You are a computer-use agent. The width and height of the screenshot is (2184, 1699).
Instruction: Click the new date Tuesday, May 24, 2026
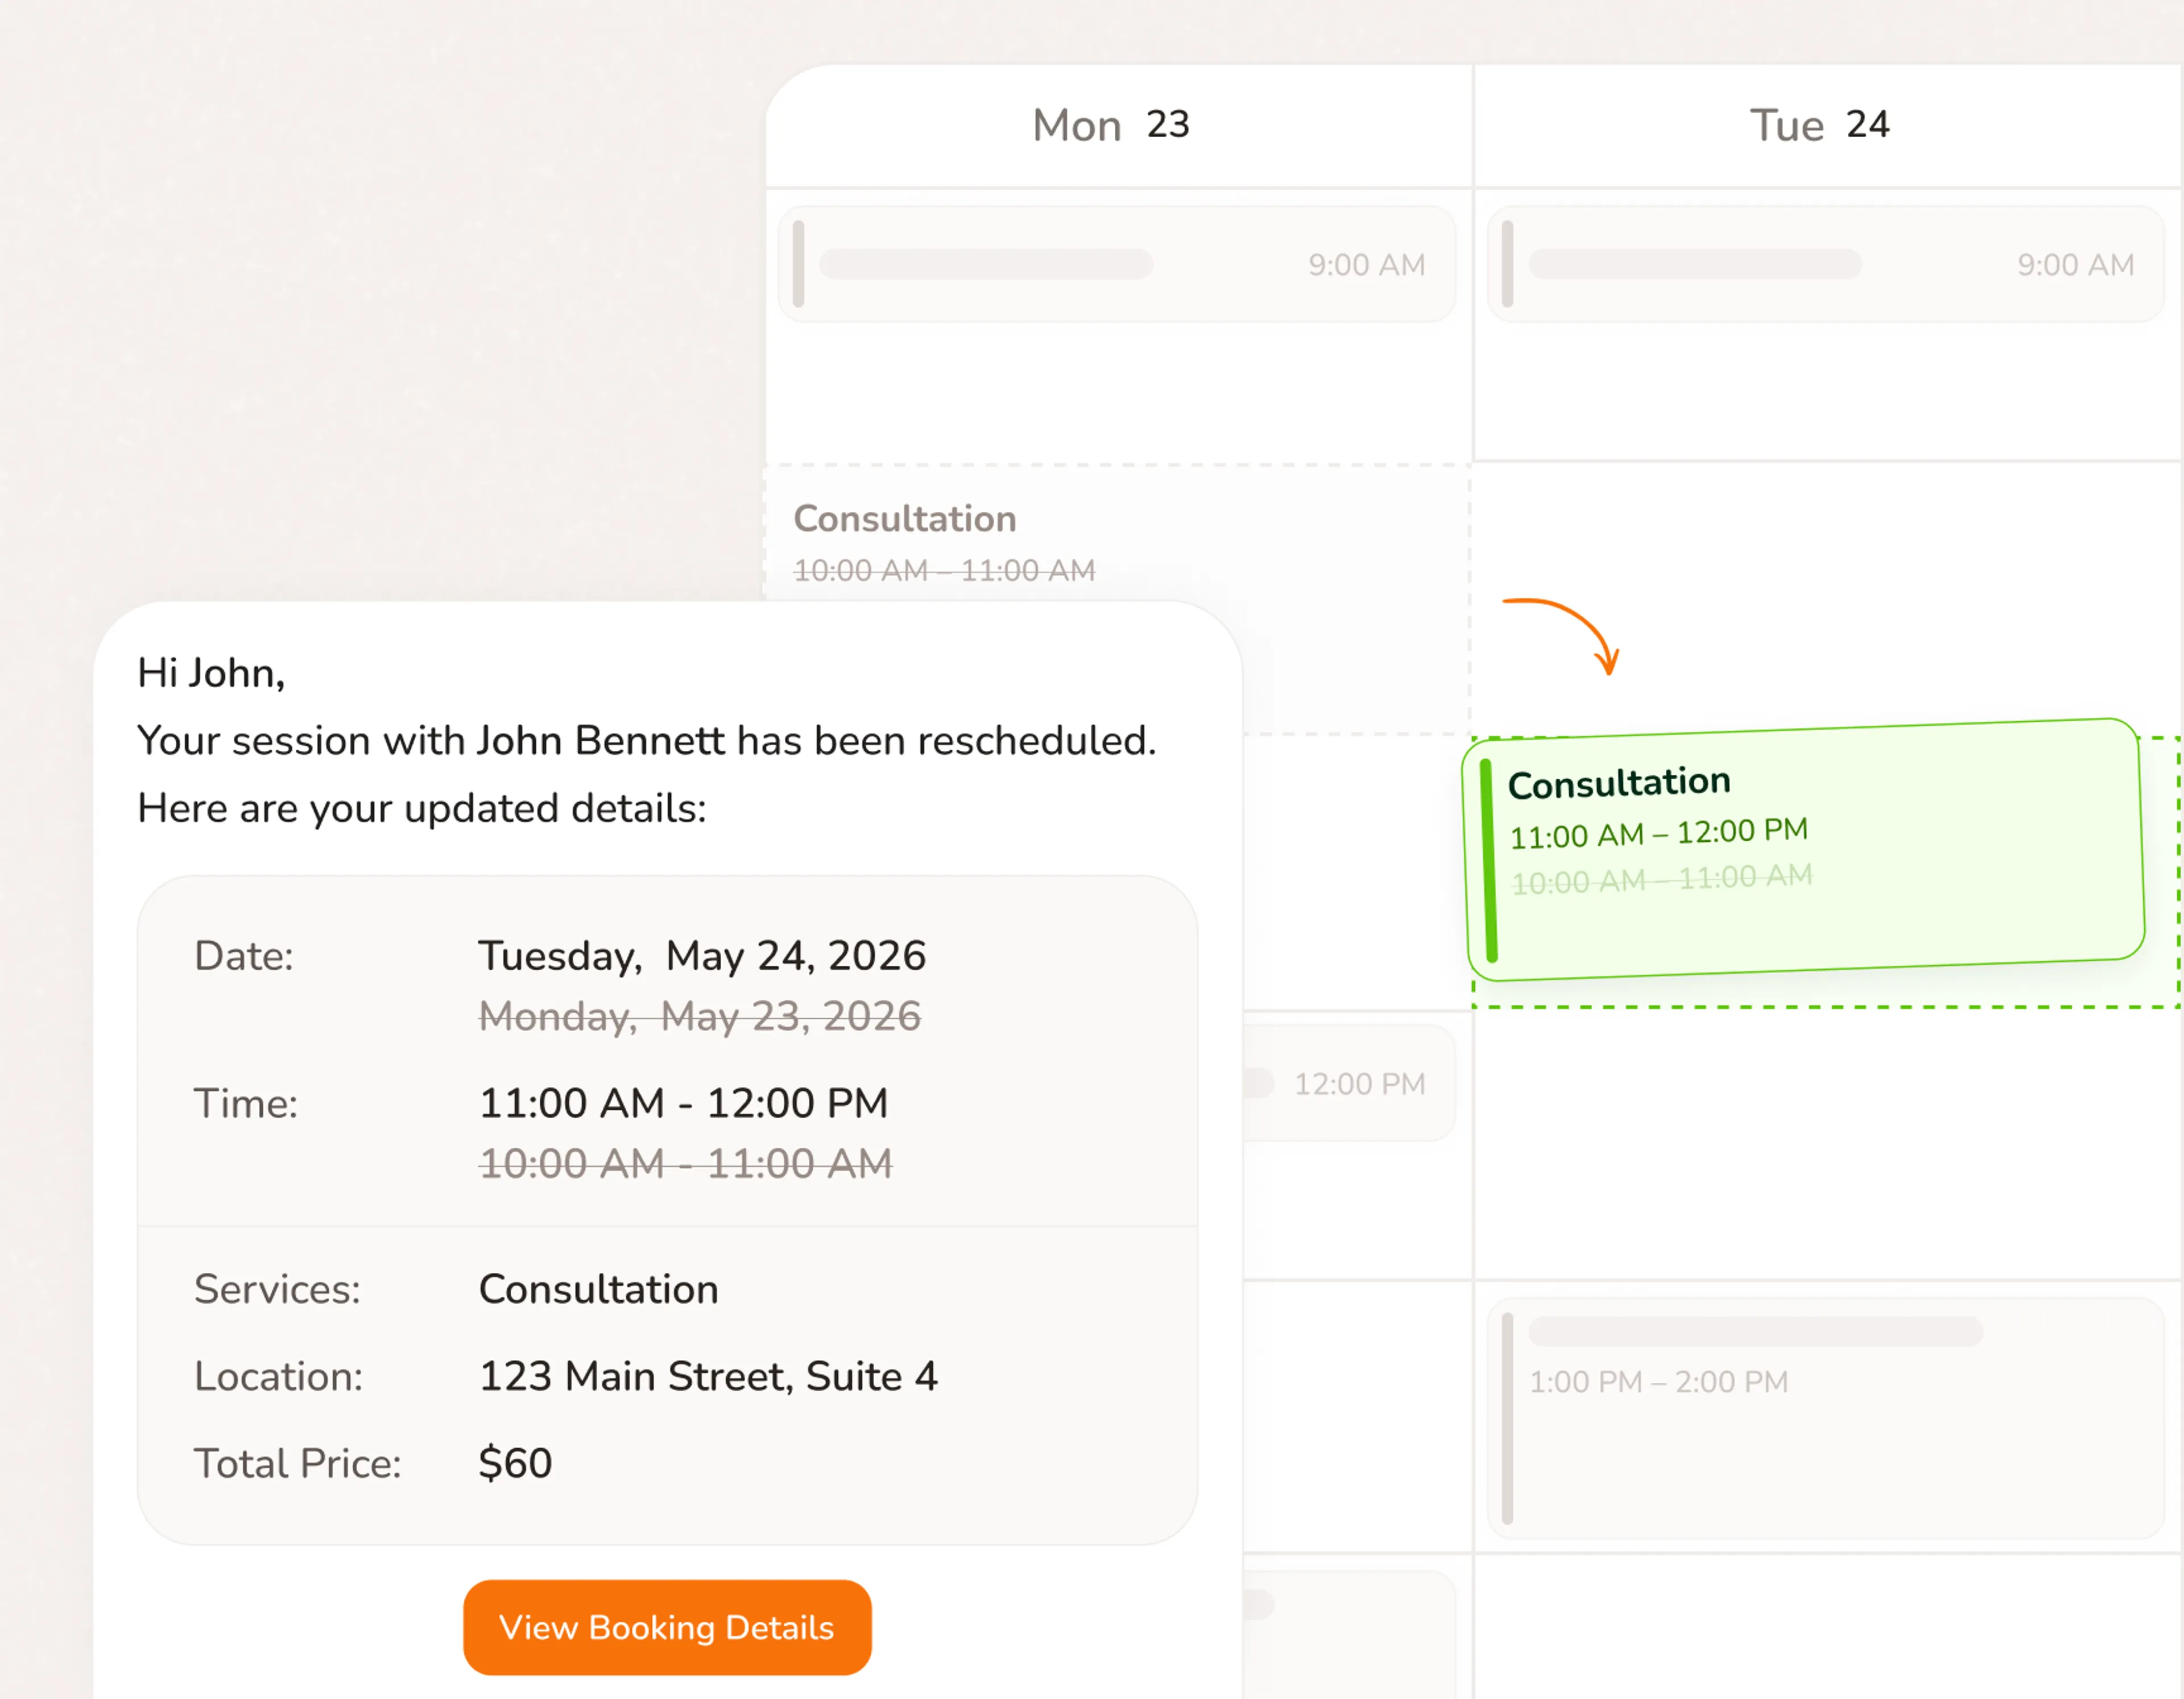click(702, 956)
